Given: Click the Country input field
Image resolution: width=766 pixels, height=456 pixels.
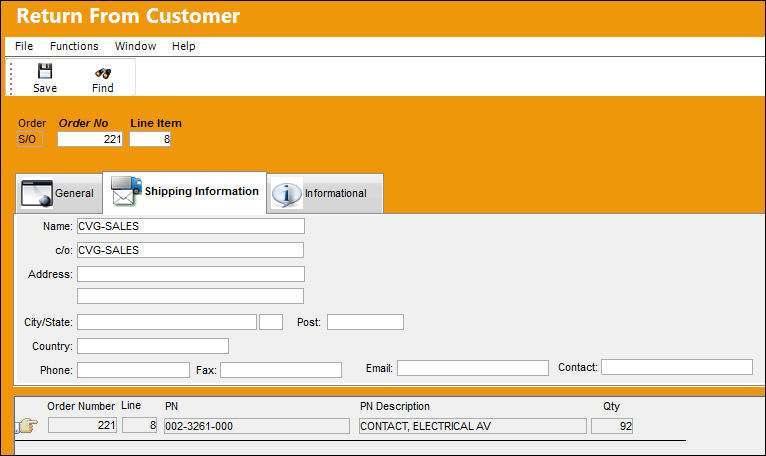Looking at the screenshot, I should (152, 346).
